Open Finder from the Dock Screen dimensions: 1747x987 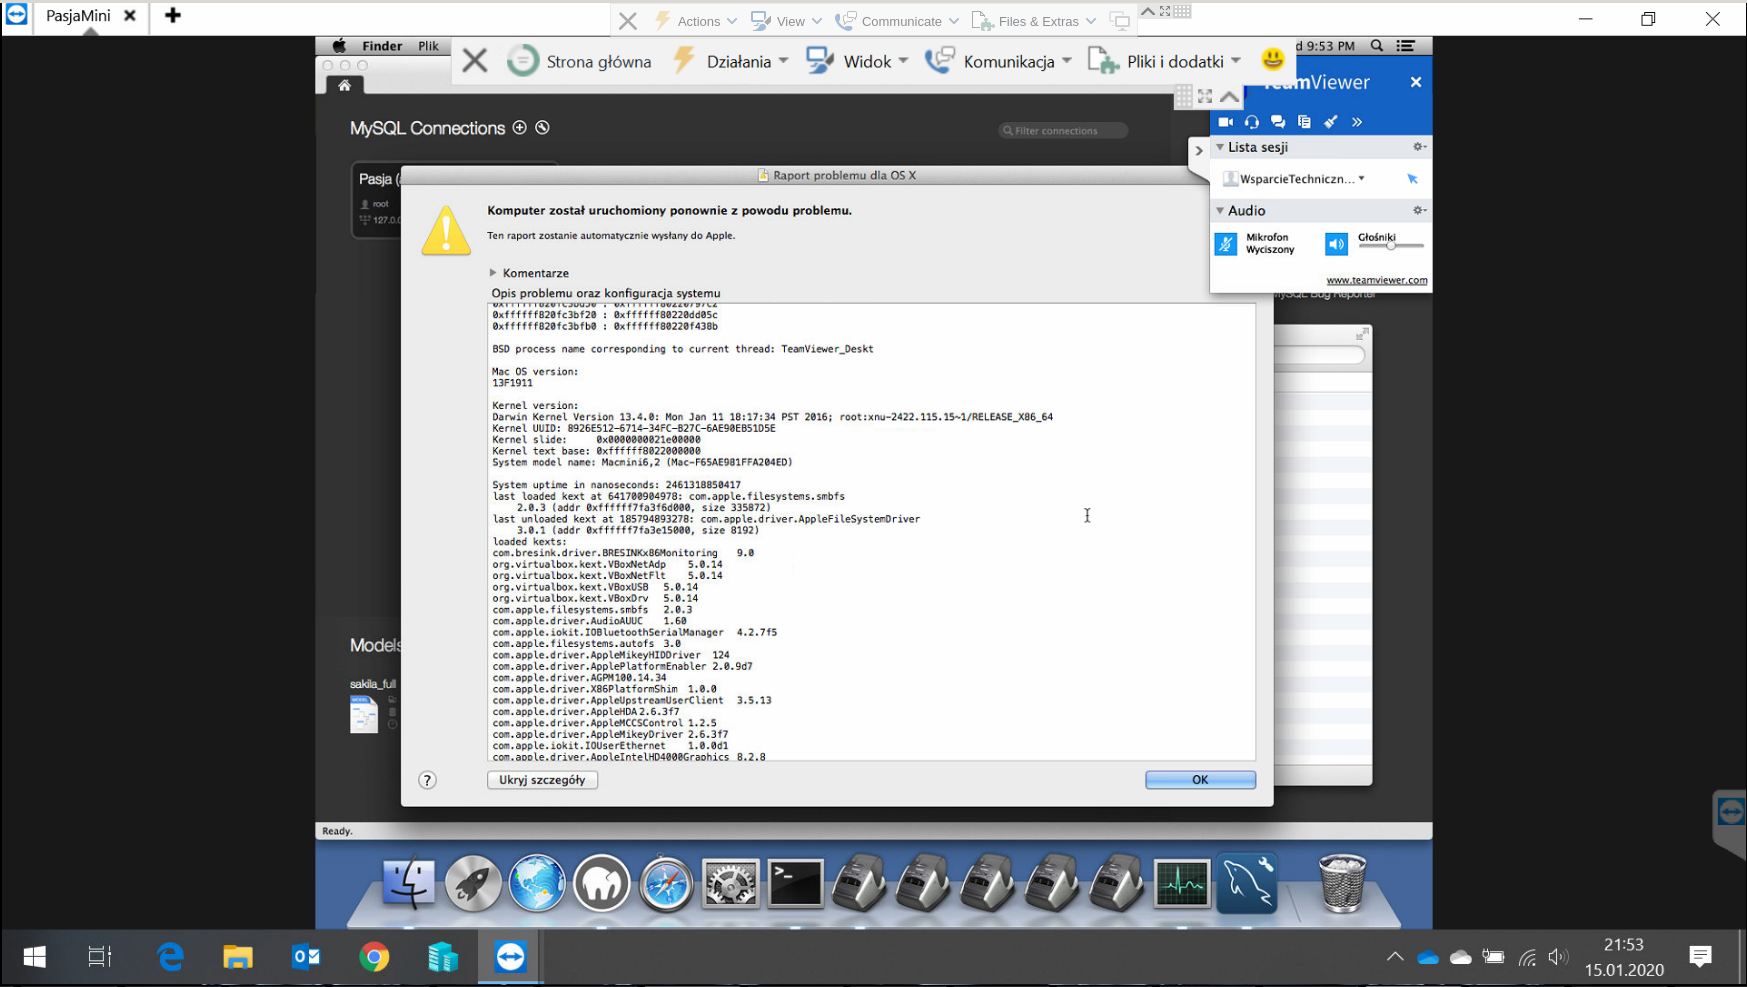[408, 884]
